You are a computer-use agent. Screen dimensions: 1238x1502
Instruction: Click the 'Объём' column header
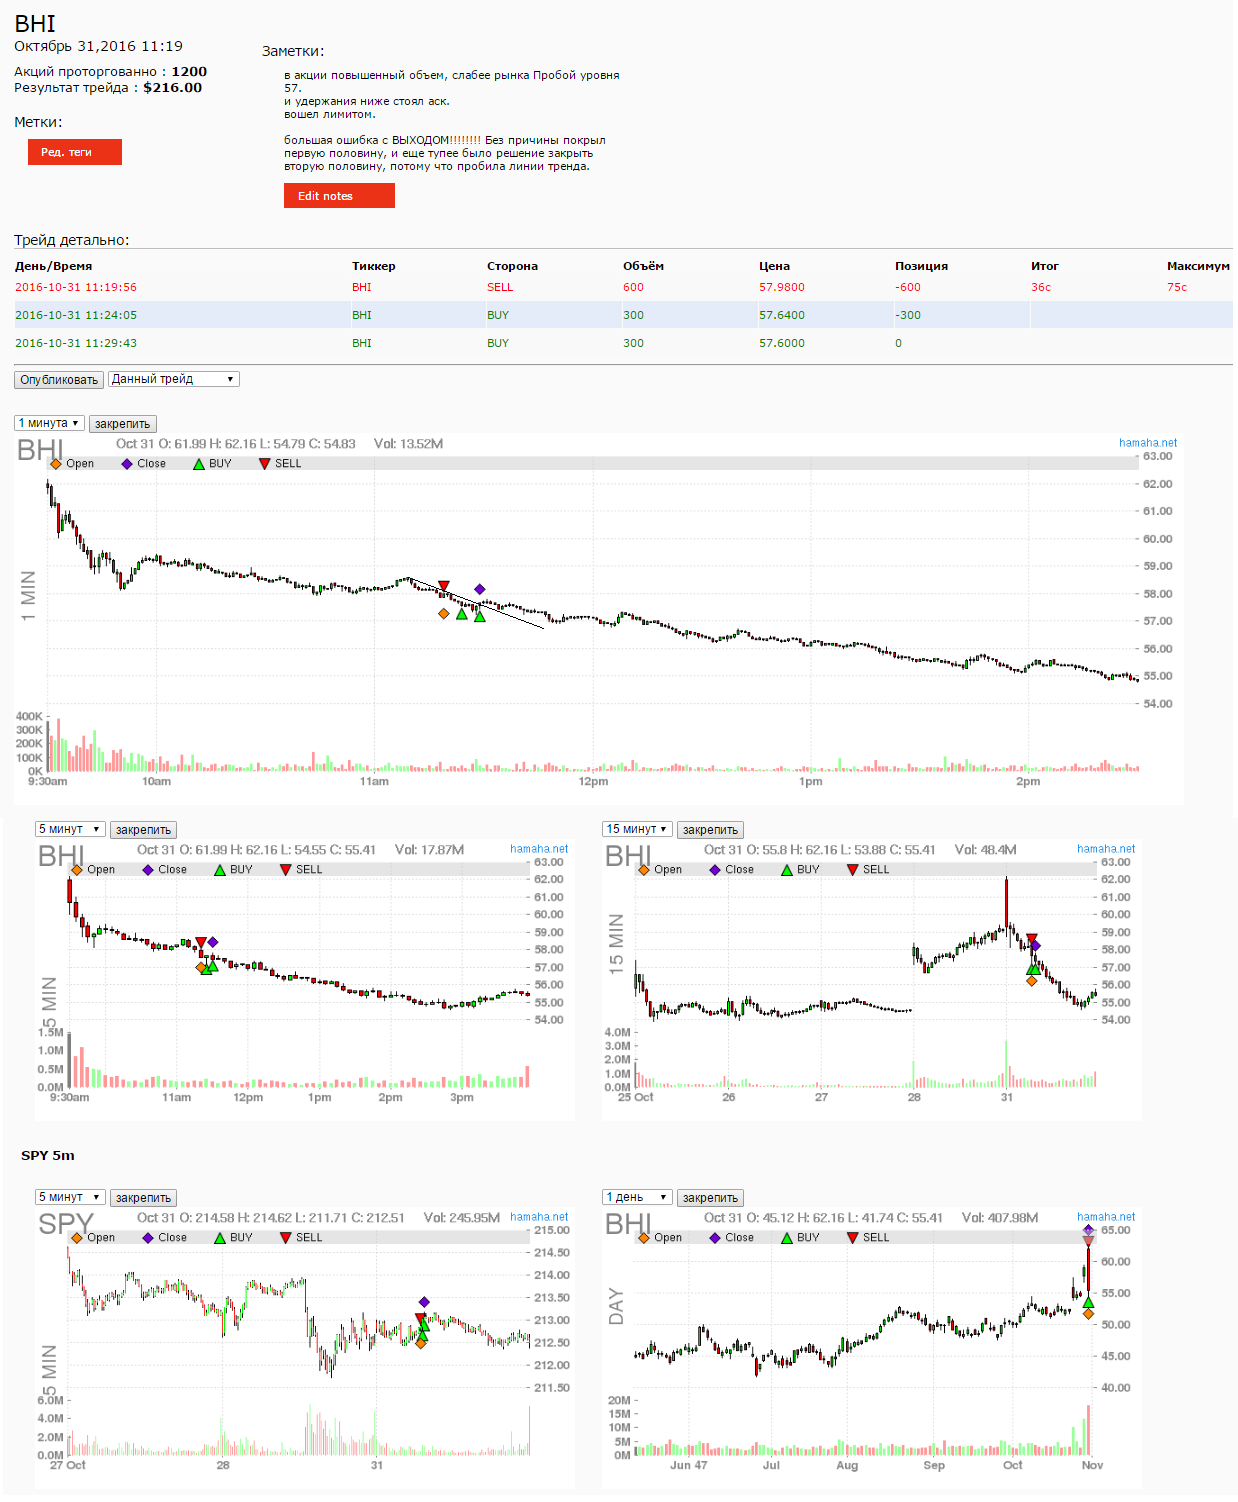[x=643, y=266]
